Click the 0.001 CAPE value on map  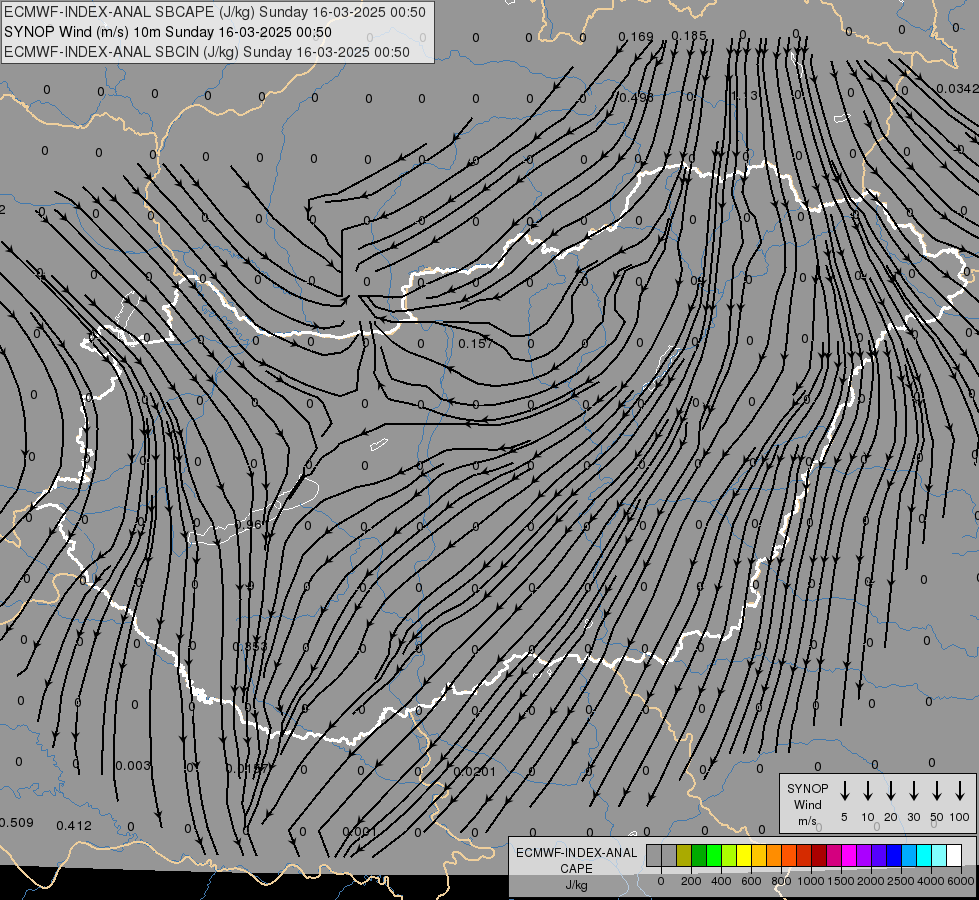point(360,832)
